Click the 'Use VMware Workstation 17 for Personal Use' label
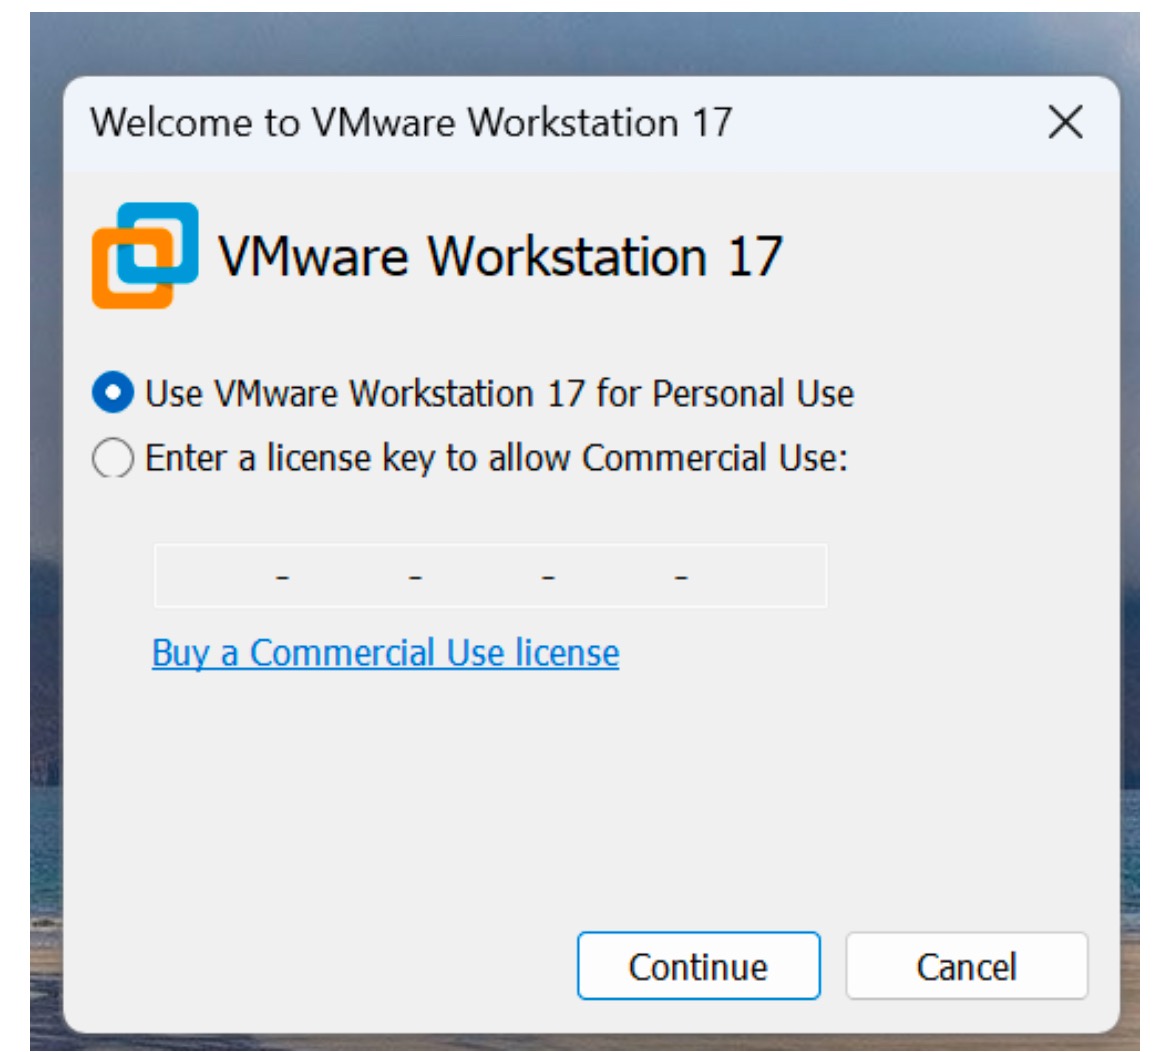 pos(499,393)
